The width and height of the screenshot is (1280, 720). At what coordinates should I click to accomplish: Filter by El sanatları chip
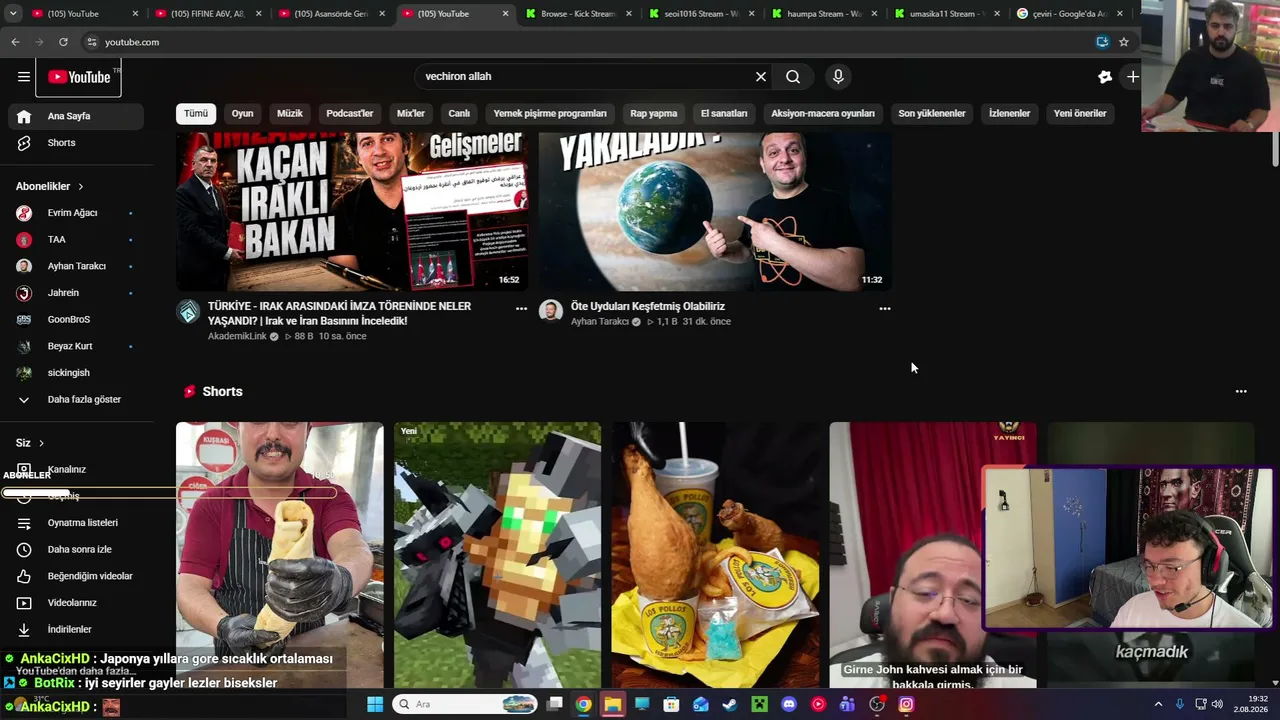[724, 114]
